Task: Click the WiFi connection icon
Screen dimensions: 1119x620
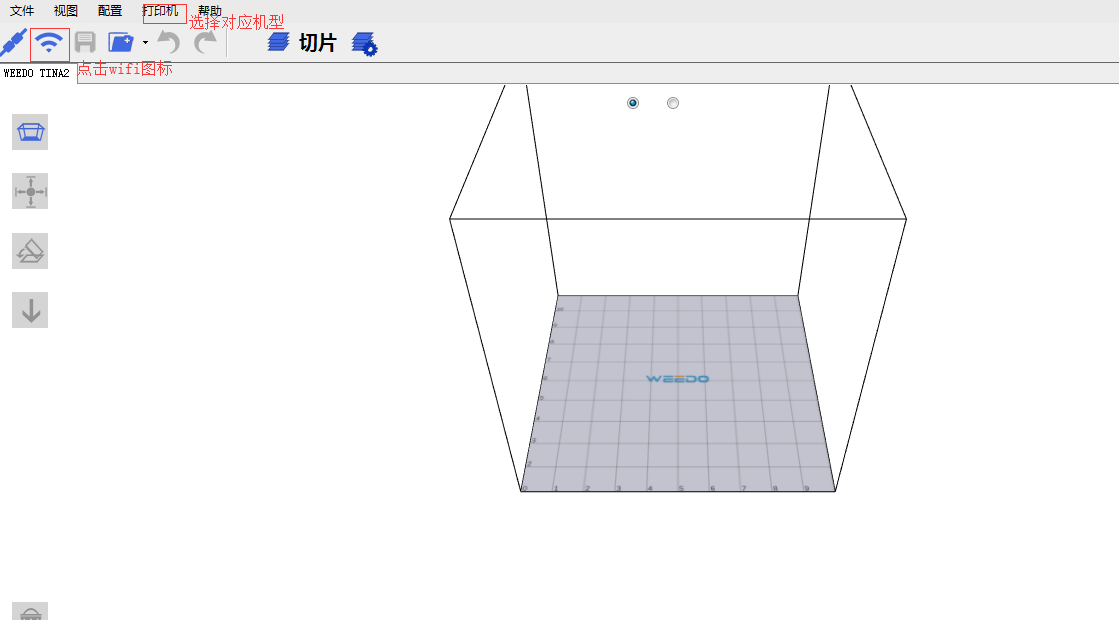Action: (49, 43)
